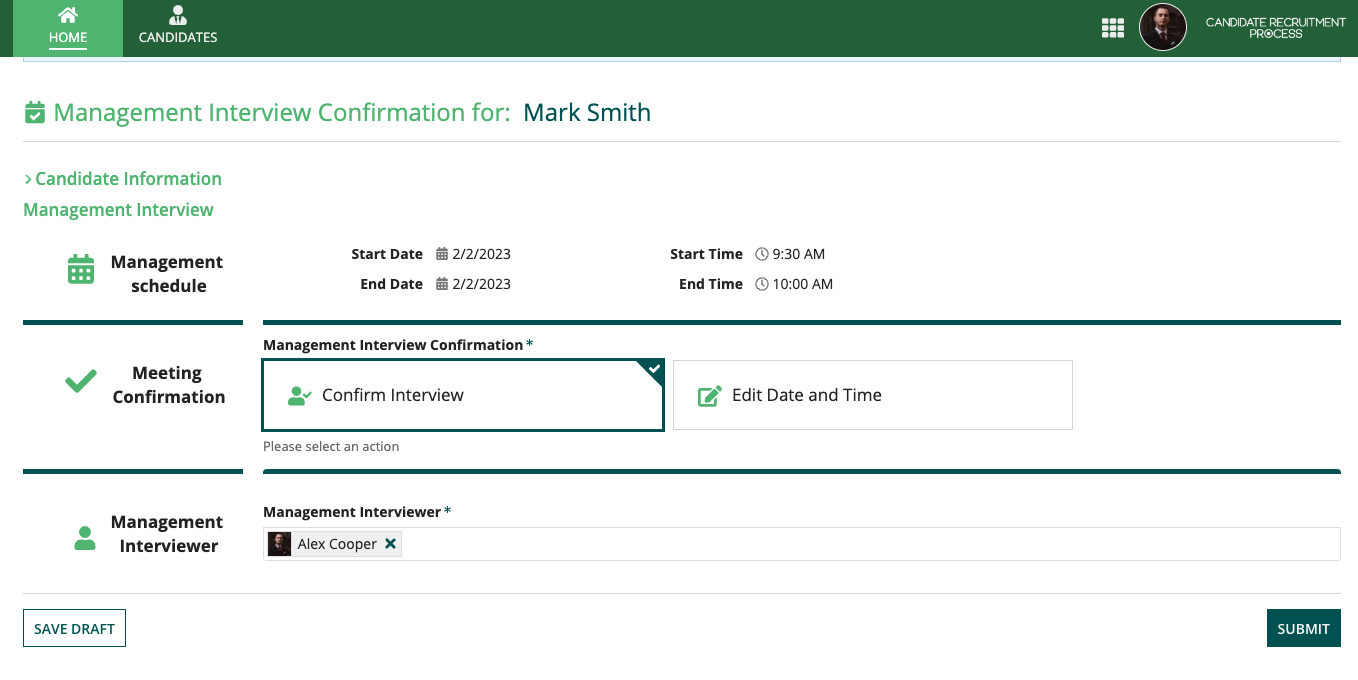The width and height of the screenshot is (1358, 680).
Task: Click Candidate Recruitment Process title
Action: [x=1275, y=28]
